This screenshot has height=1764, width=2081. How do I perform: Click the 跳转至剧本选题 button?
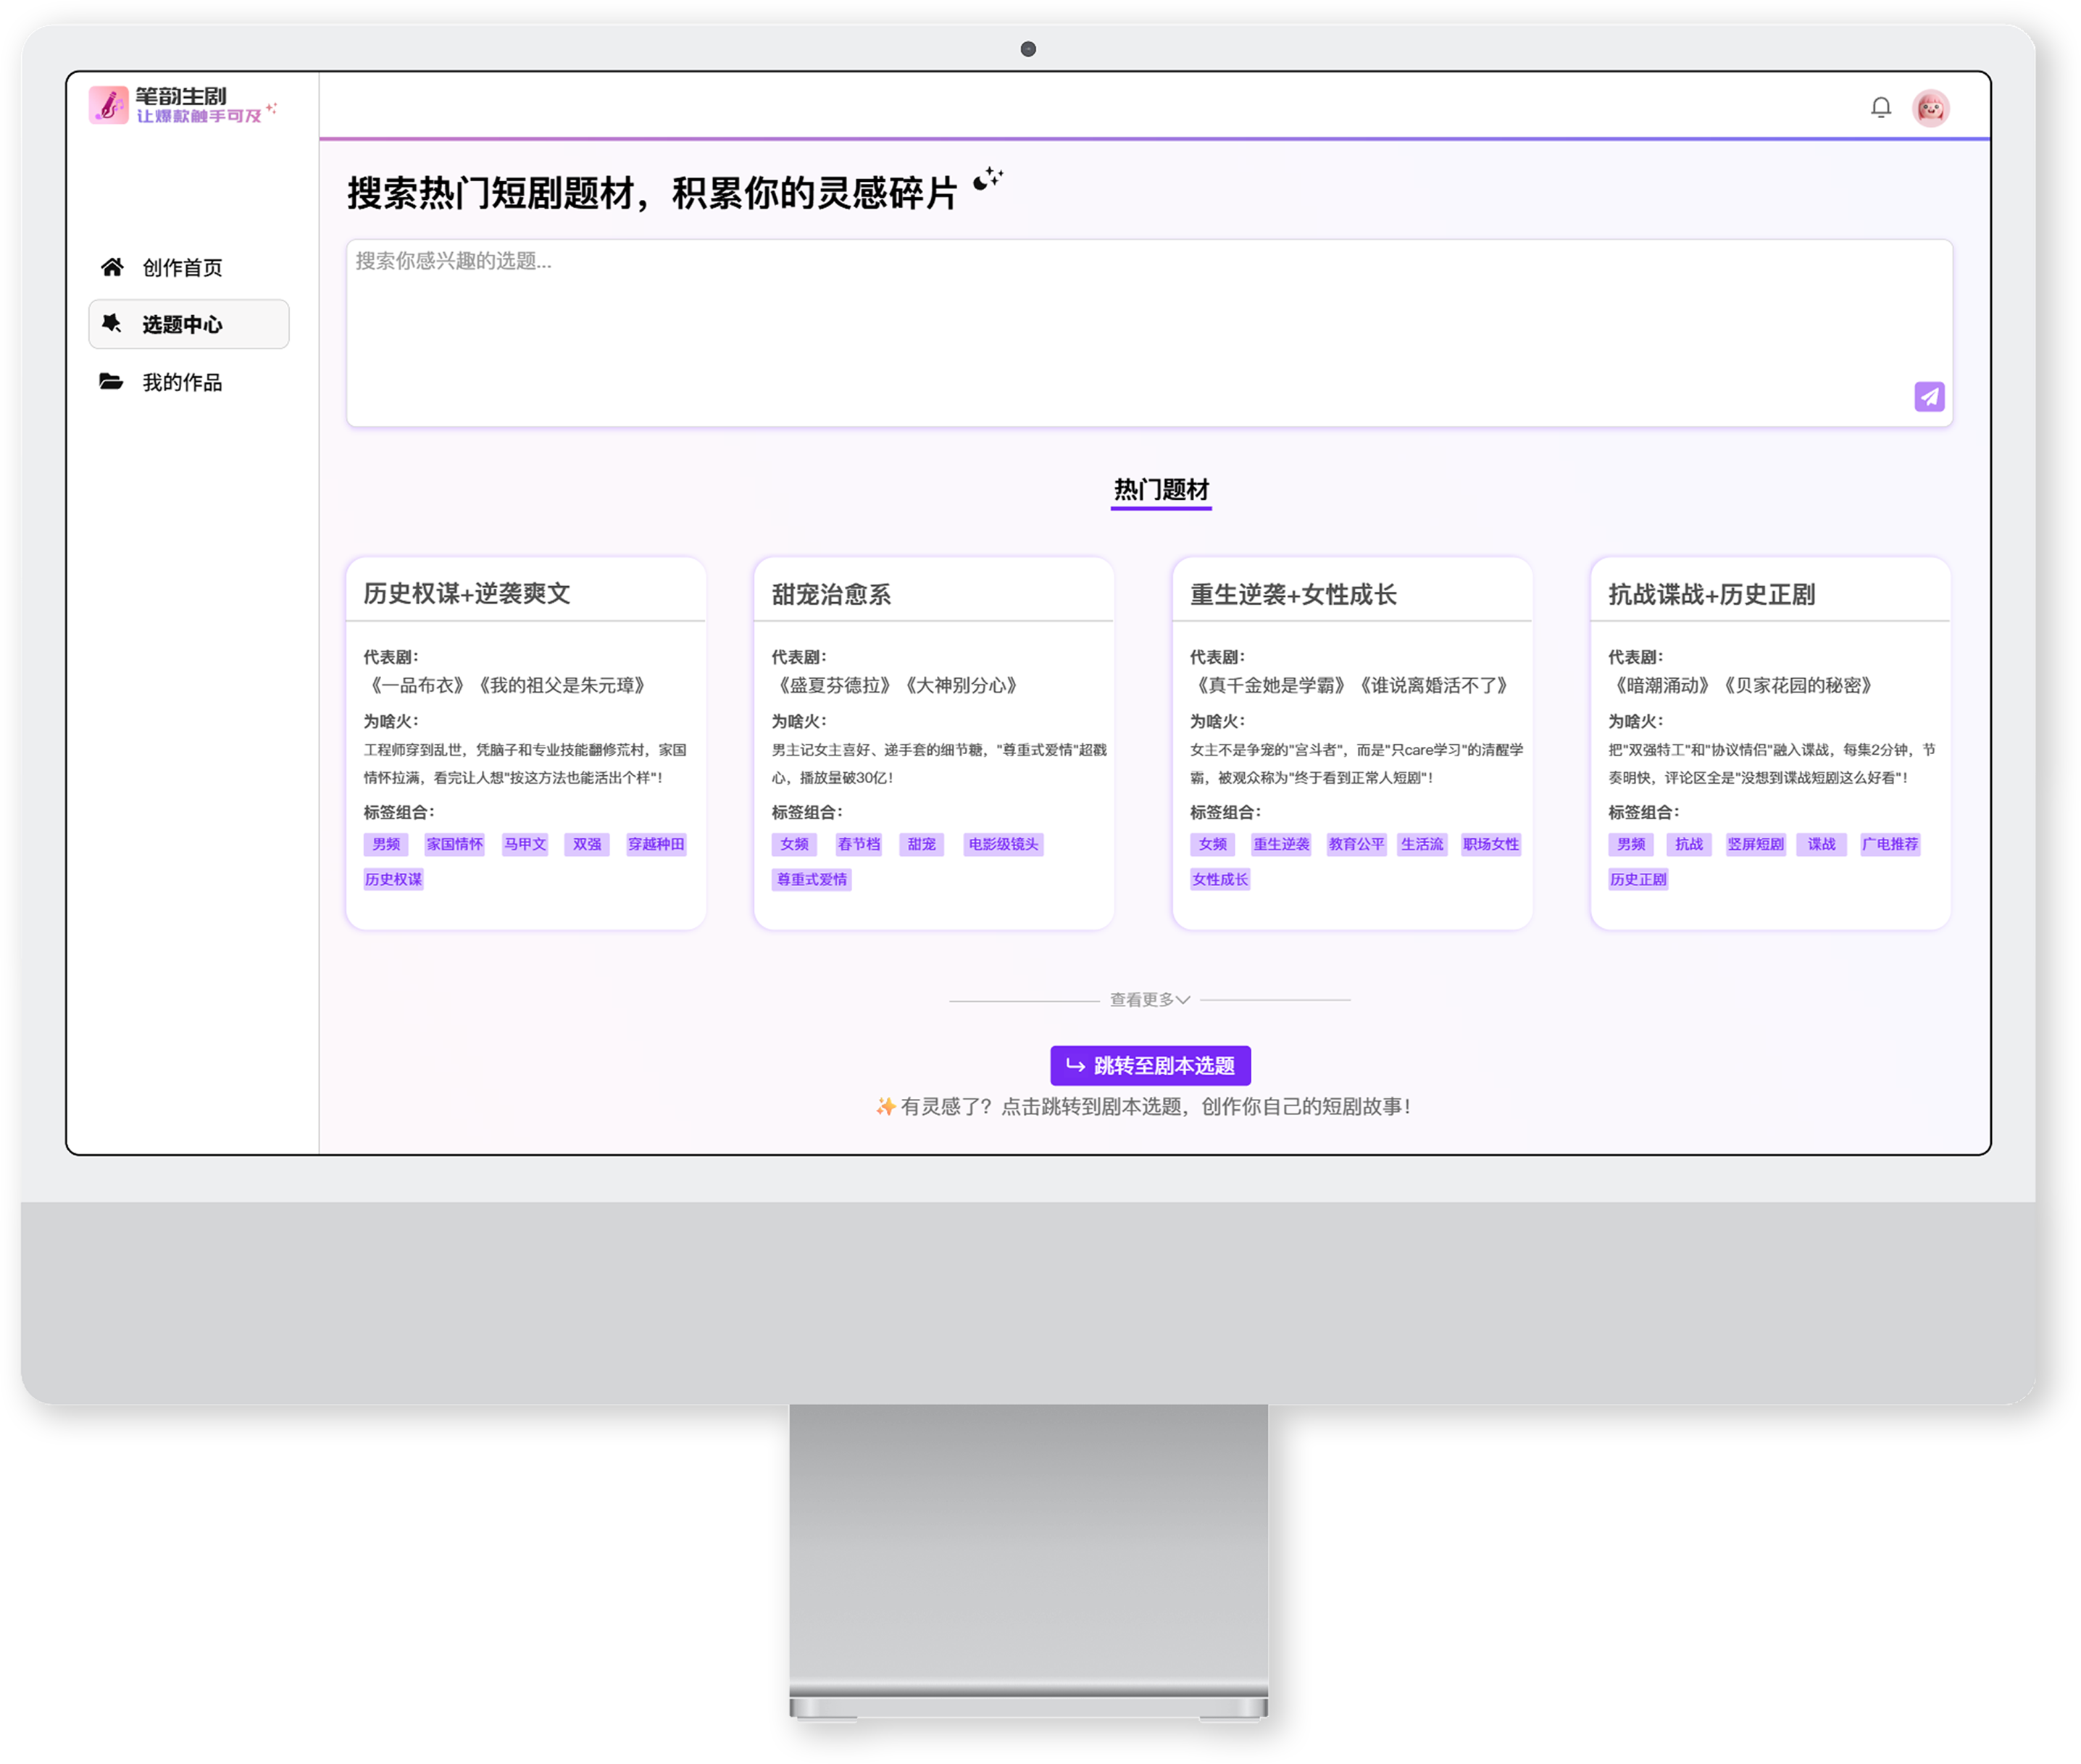click(x=1150, y=1065)
